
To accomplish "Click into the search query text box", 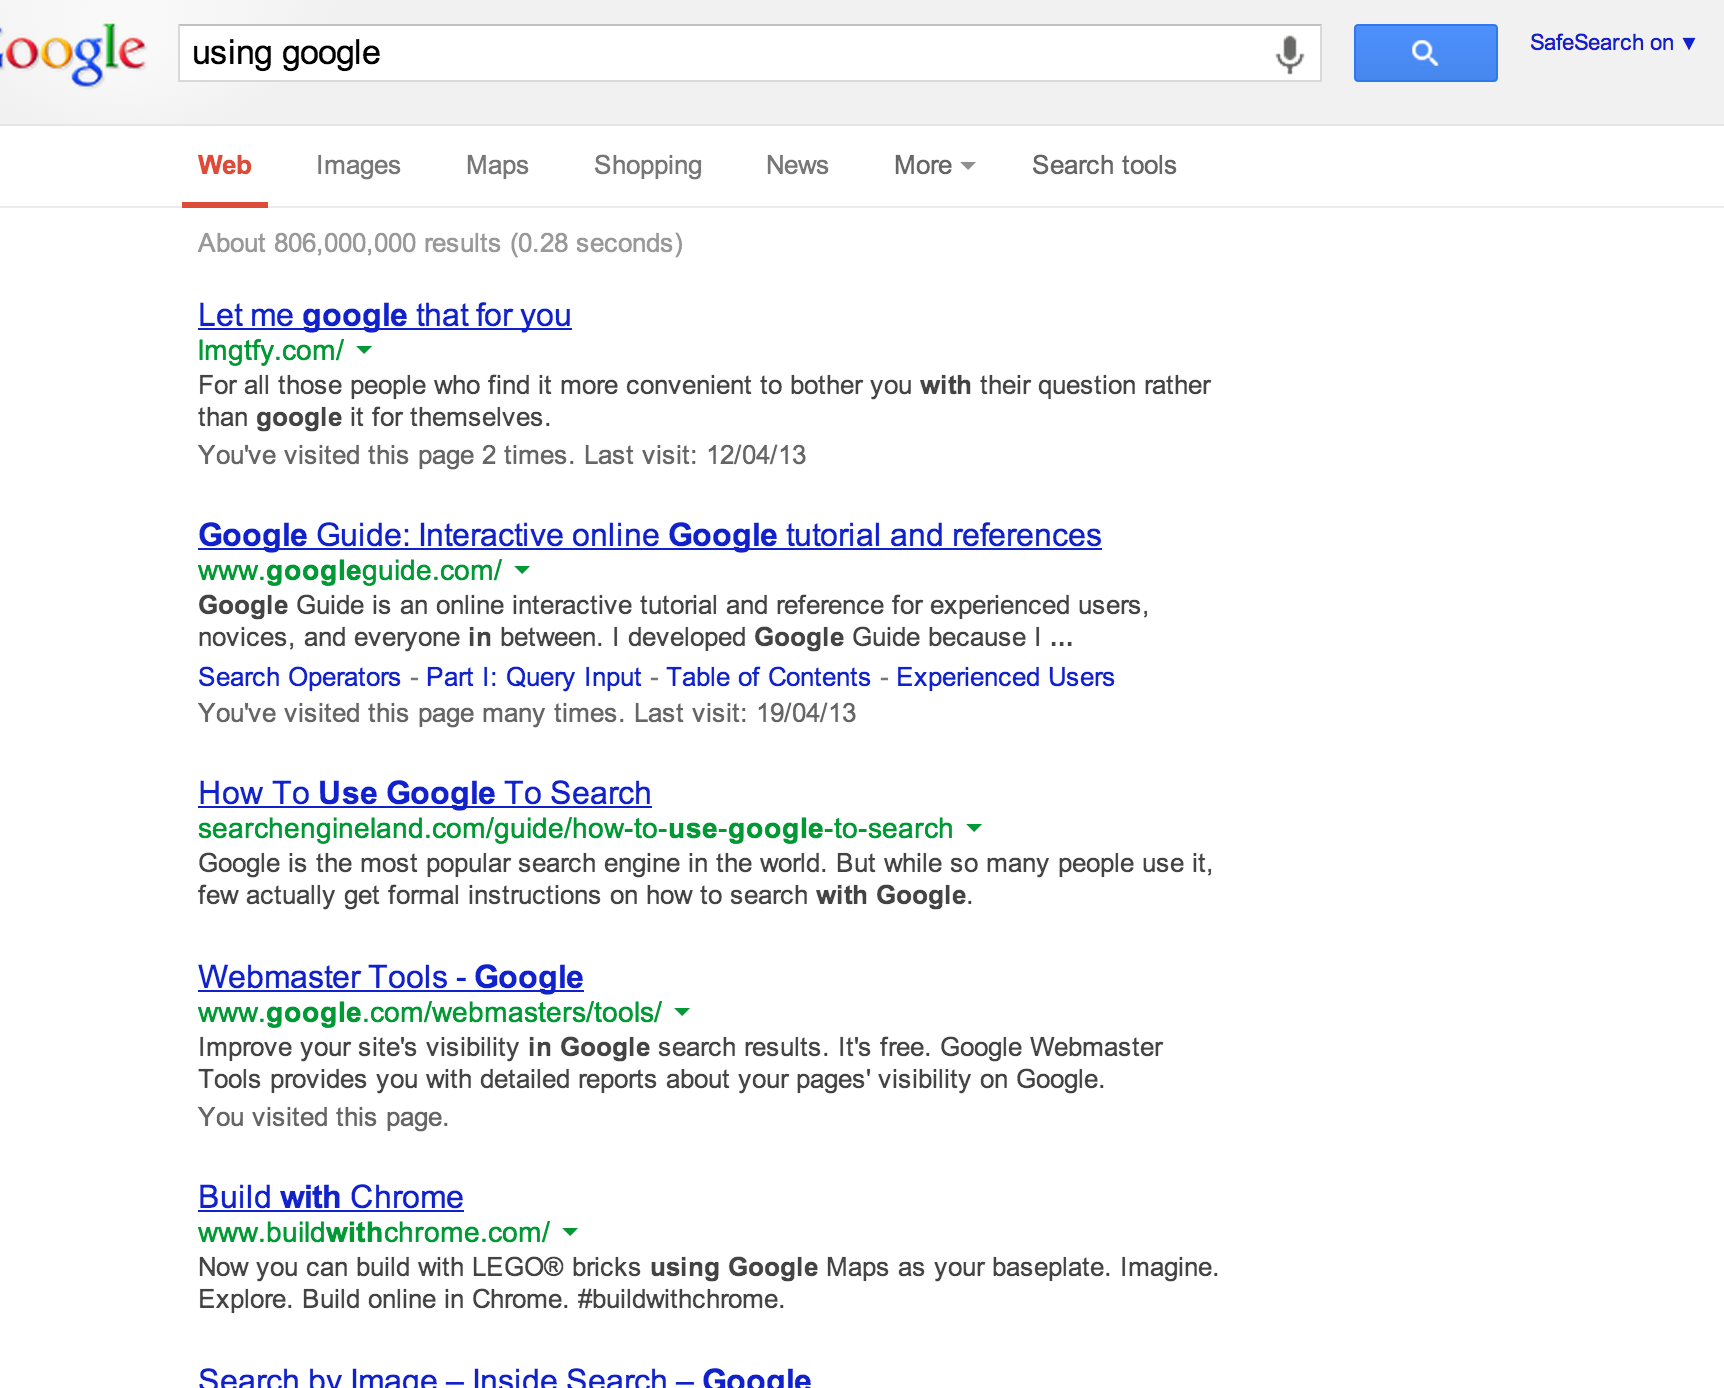I will click(x=720, y=53).
